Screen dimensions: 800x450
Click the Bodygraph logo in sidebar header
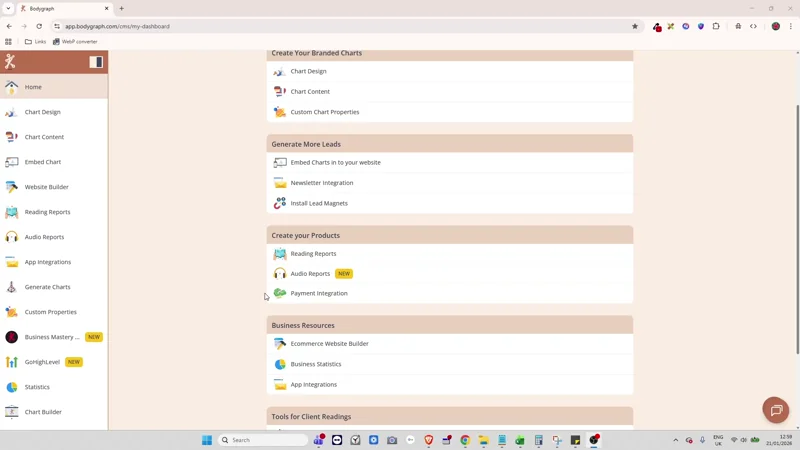(10, 62)
